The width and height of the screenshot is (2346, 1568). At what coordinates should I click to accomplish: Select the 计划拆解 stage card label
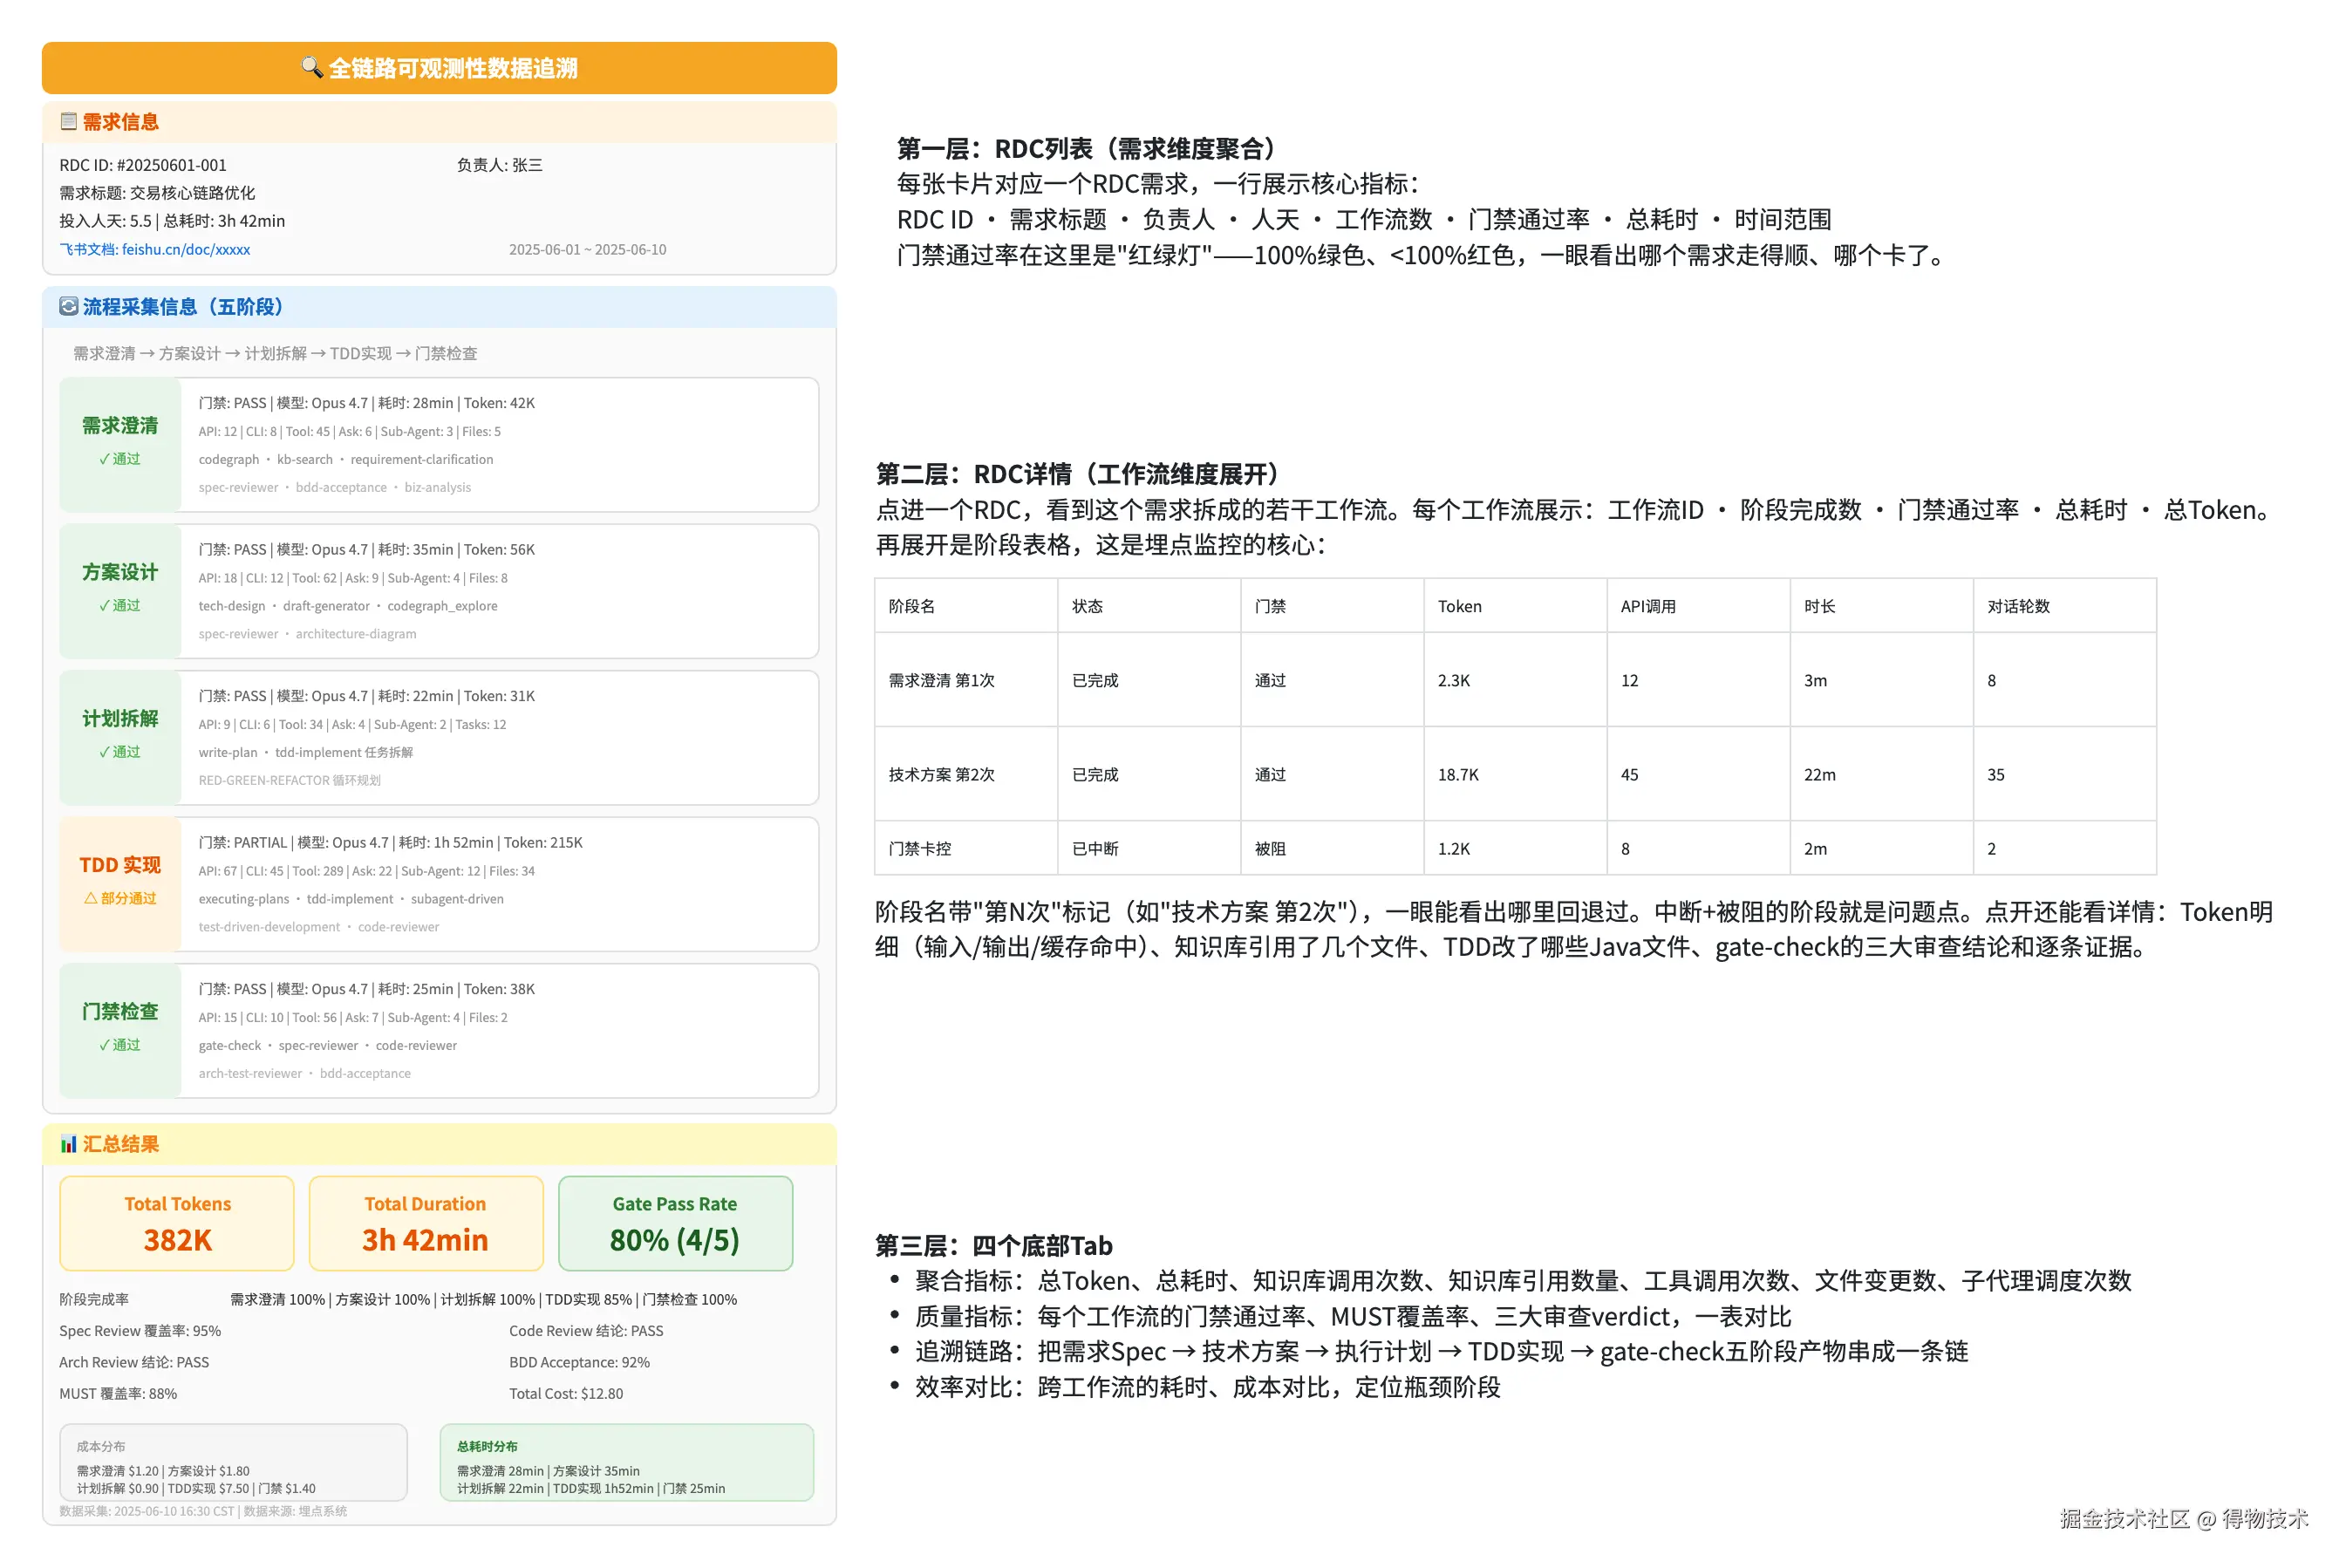point(120,737)
